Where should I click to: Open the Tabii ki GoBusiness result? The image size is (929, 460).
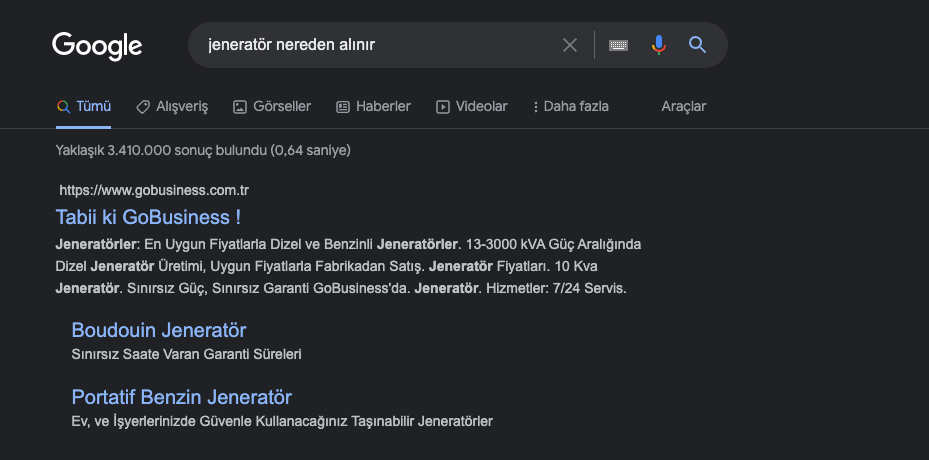[148, 217]
